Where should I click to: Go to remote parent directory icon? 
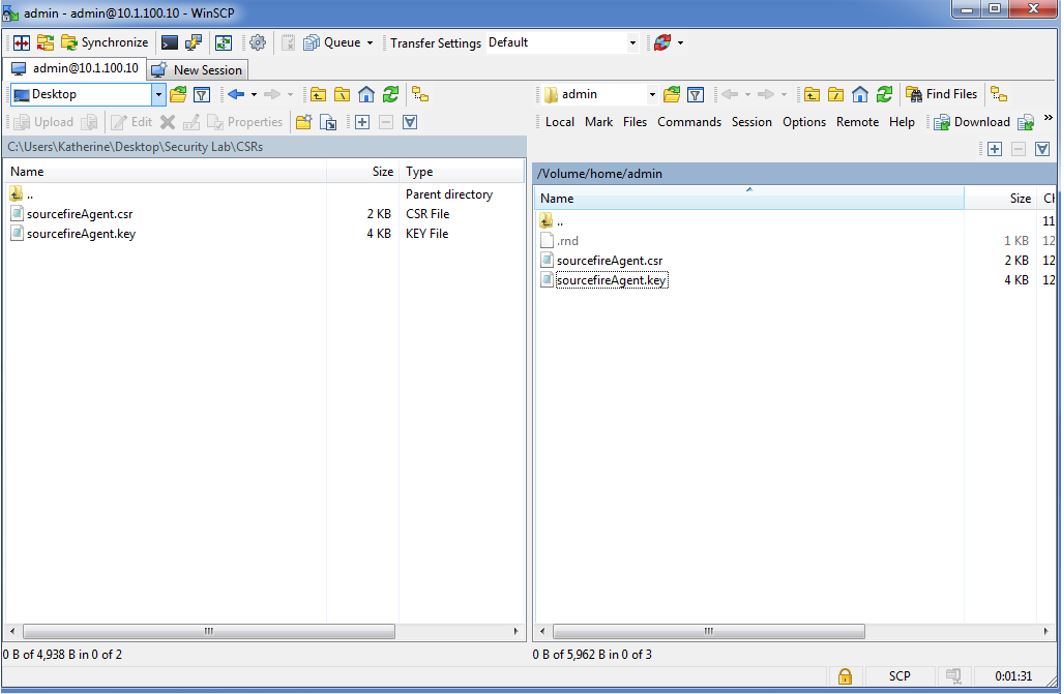812,94
